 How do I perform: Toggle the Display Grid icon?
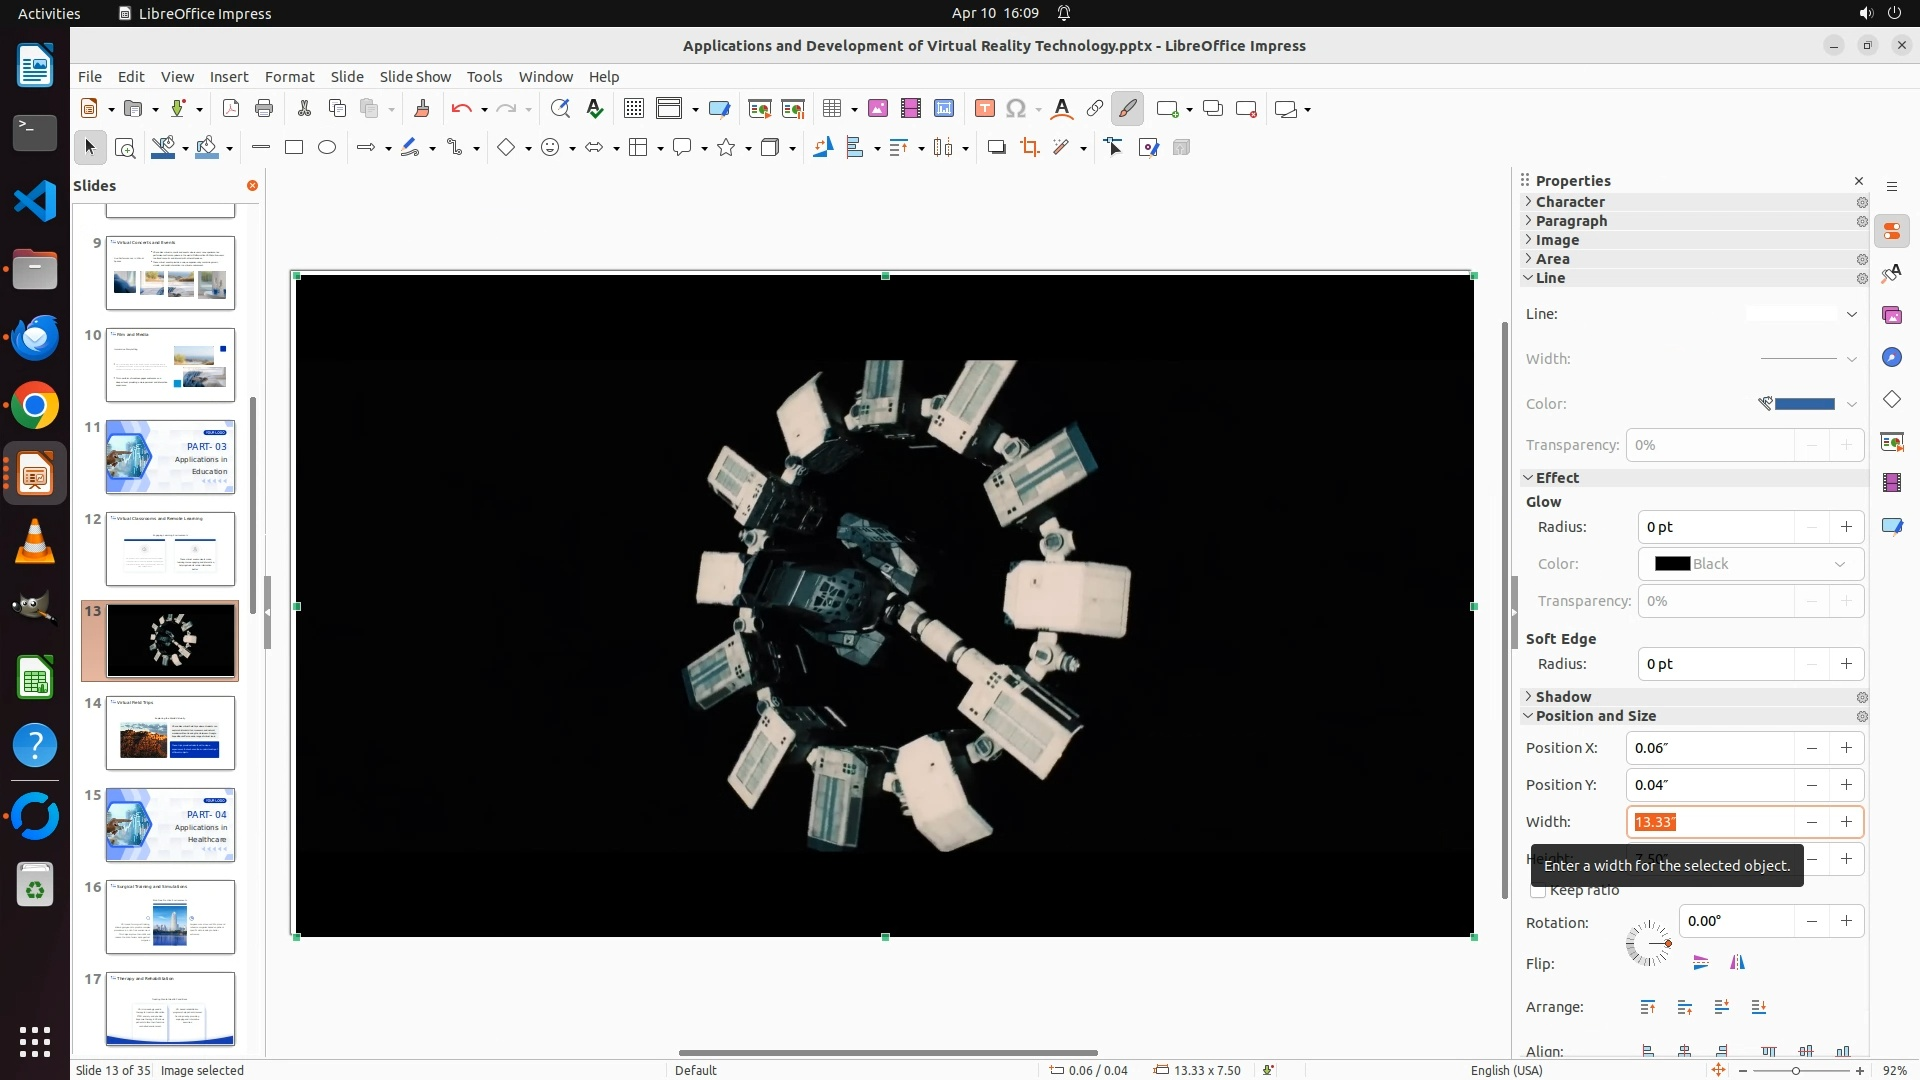(634, 109)
